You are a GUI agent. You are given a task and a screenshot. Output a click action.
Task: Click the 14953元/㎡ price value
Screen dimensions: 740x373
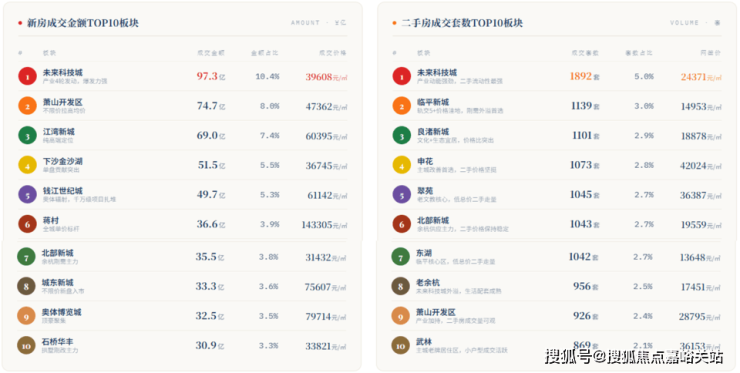pos(701,107)
